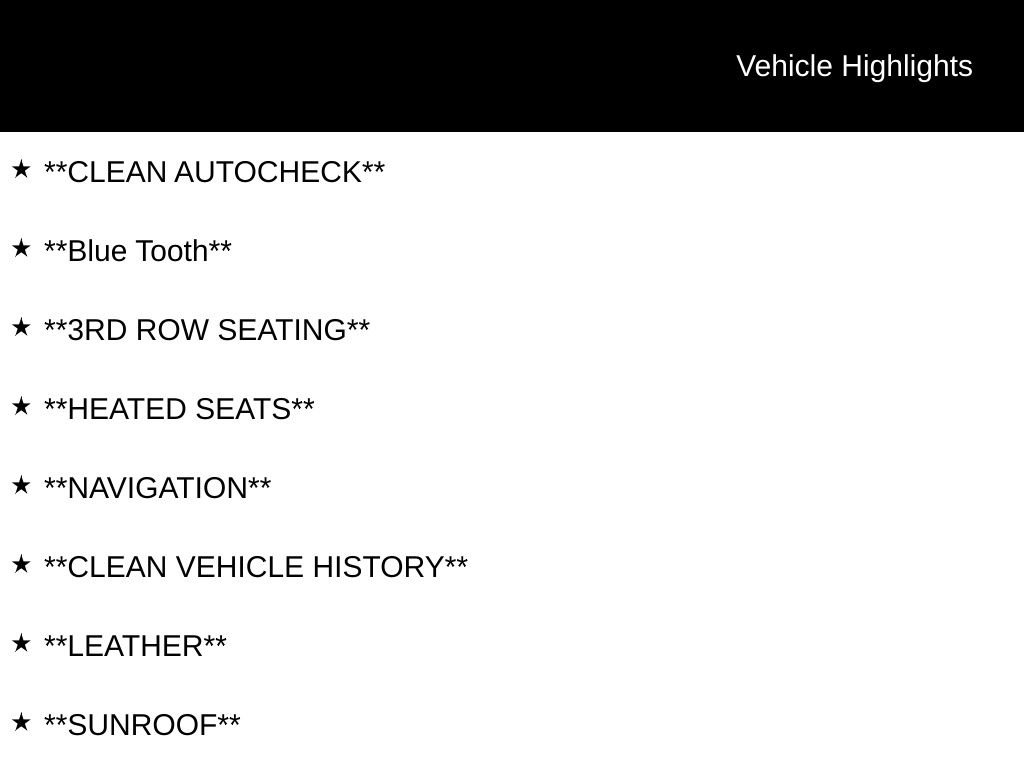Click the CLEAN AUTOCHECK highlight text
This screenshot has height=768, width=1024.
[214, 172]
